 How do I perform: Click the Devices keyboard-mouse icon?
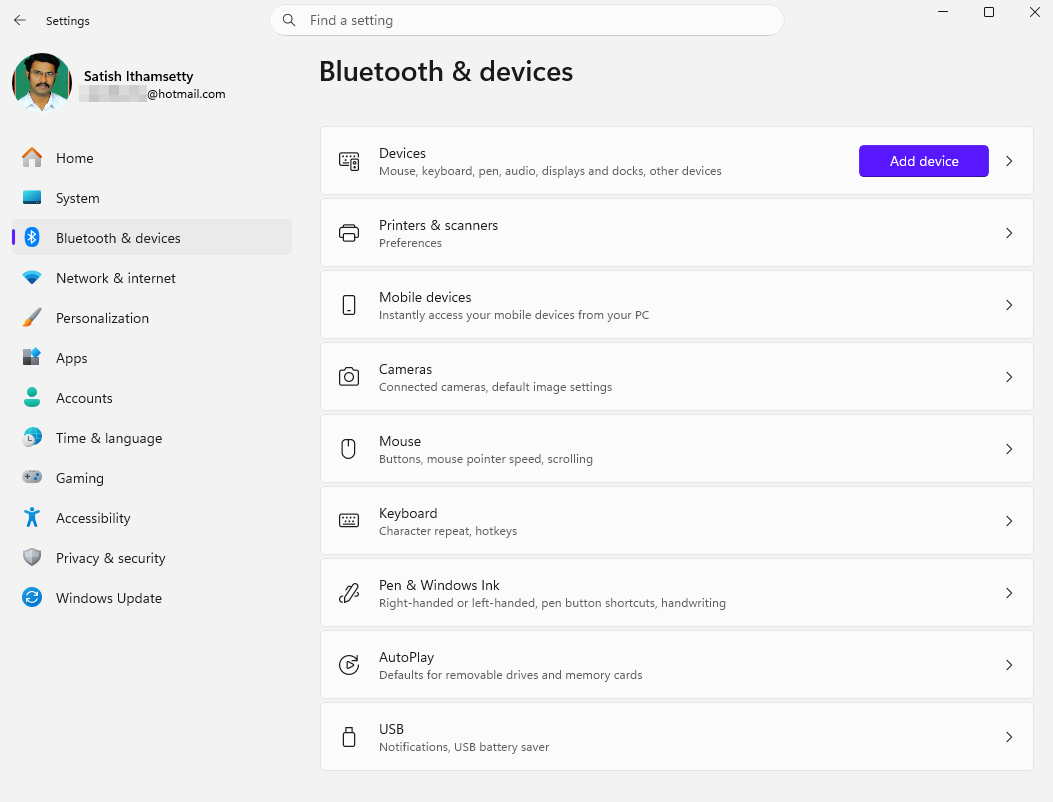pyautogui.click(x=349, y=161)
